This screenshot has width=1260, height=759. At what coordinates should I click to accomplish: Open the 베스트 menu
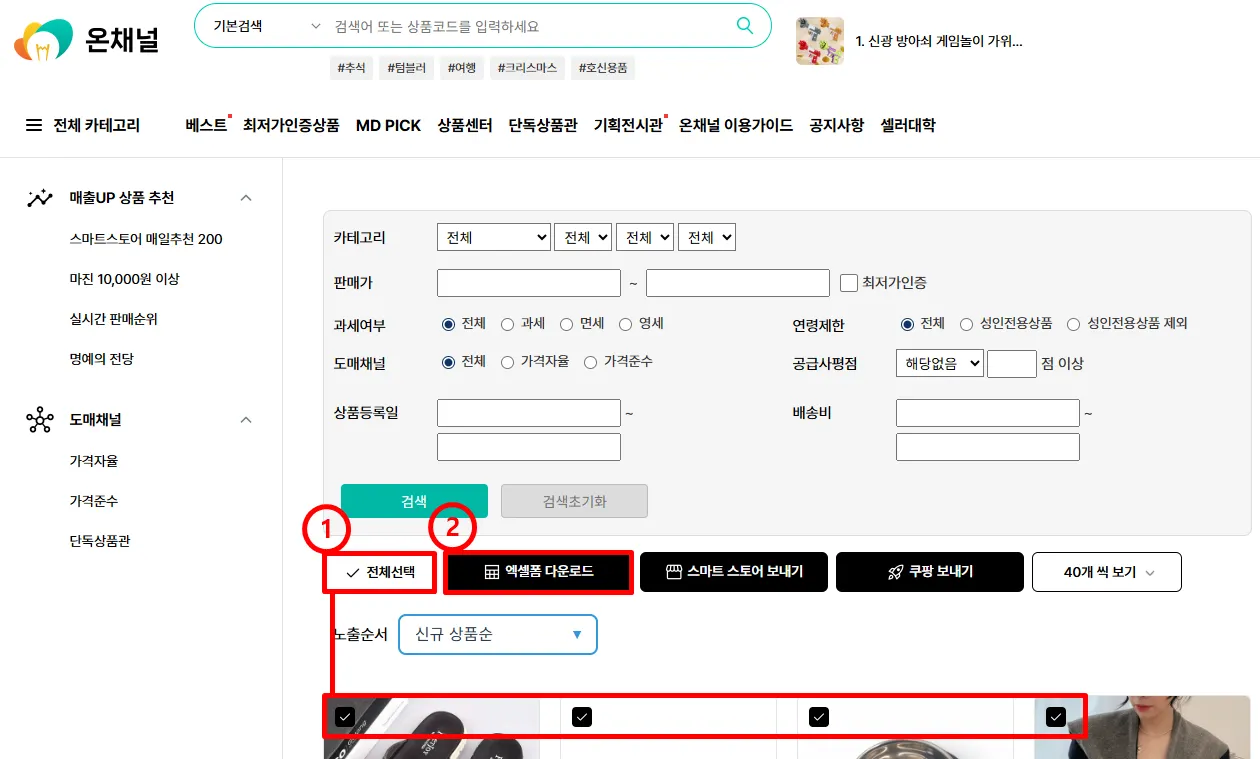click(x=206, y=125)
